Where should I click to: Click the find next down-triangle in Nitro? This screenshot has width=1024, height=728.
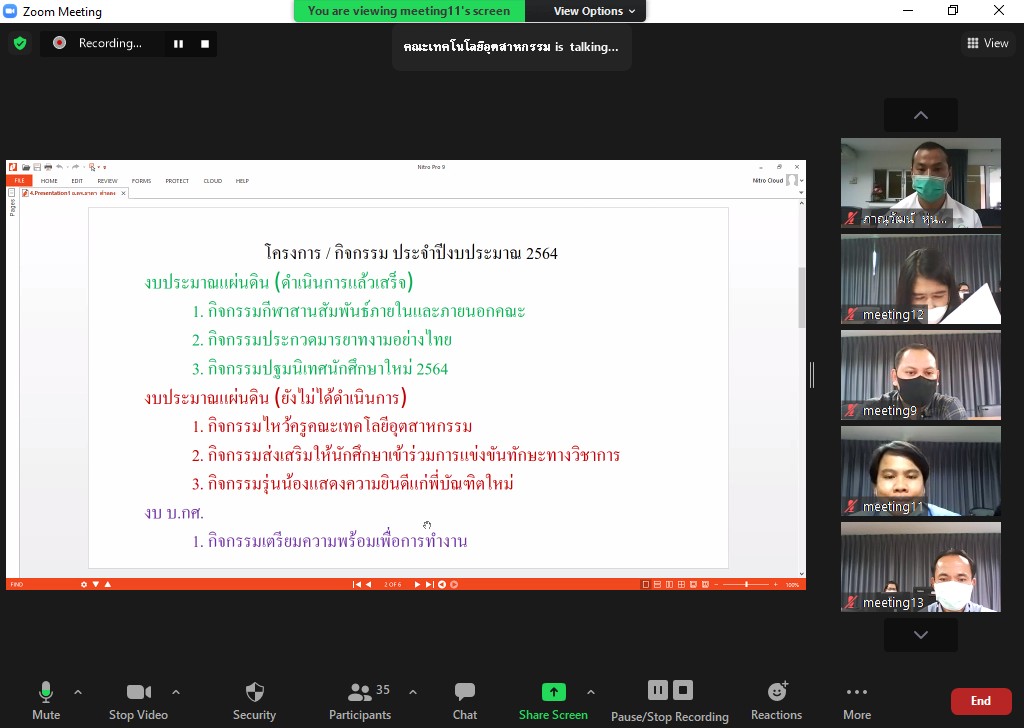[96, 584]
